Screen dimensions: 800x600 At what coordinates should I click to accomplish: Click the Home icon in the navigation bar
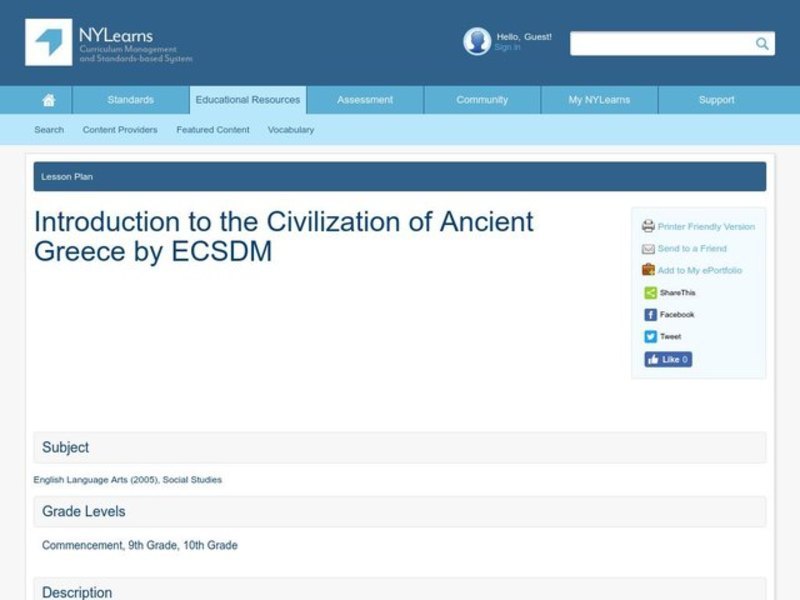click(x=47, y=99)
